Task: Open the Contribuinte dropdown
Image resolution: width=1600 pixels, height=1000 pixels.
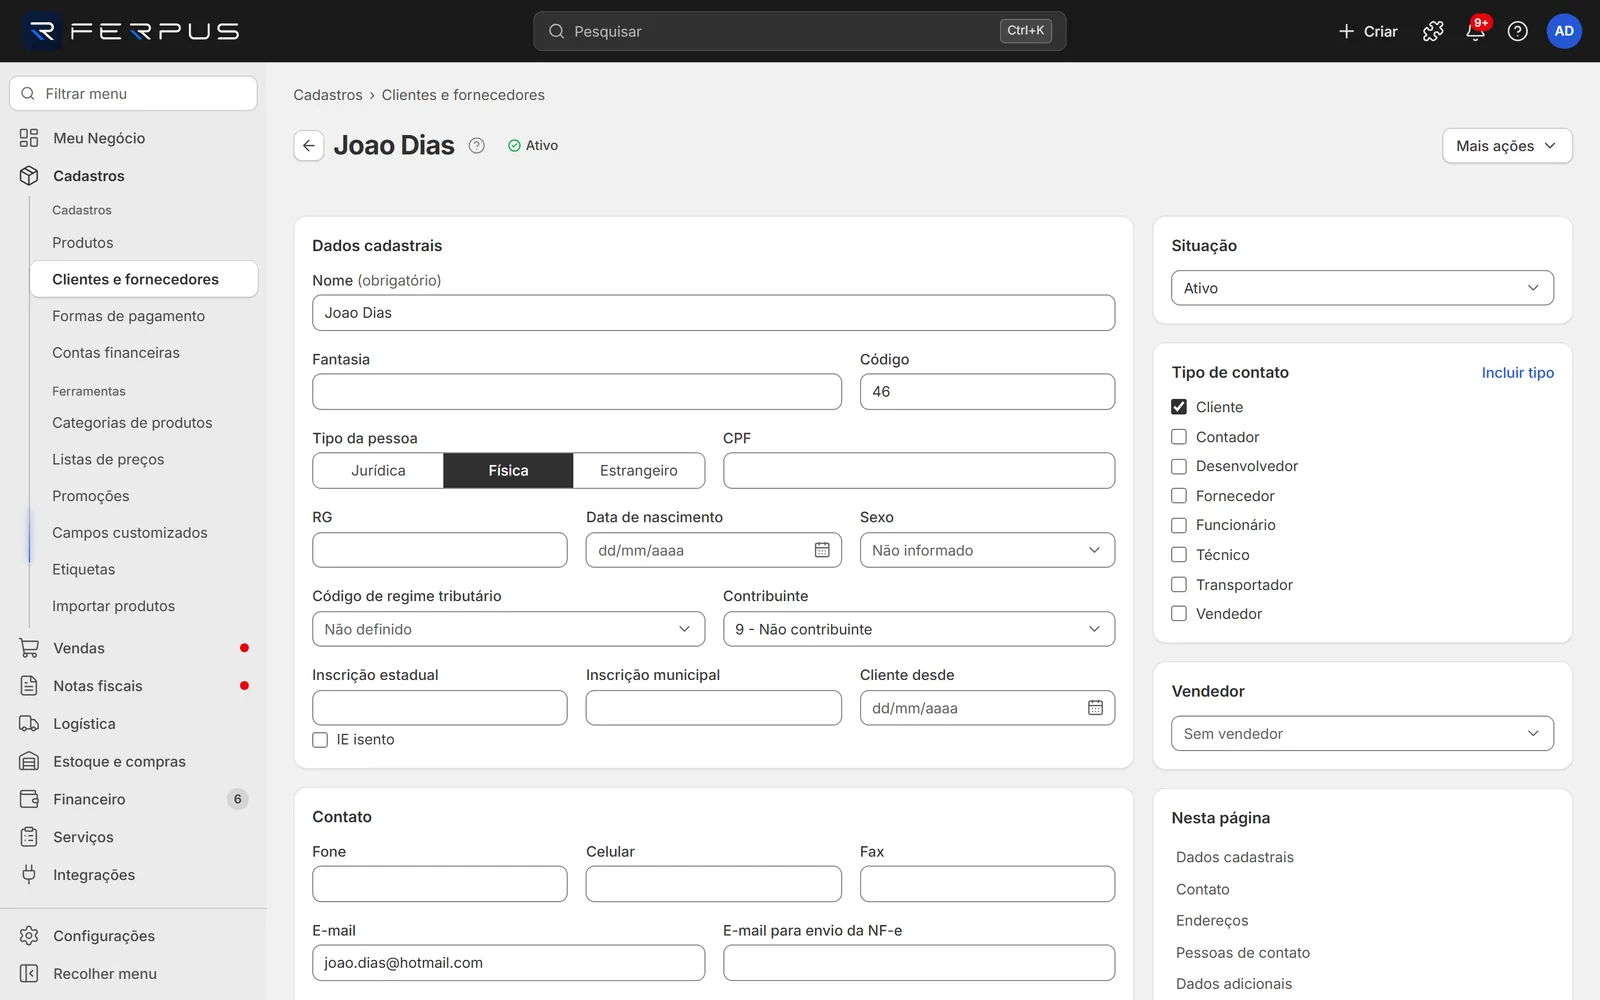Action: click(918, 629)
